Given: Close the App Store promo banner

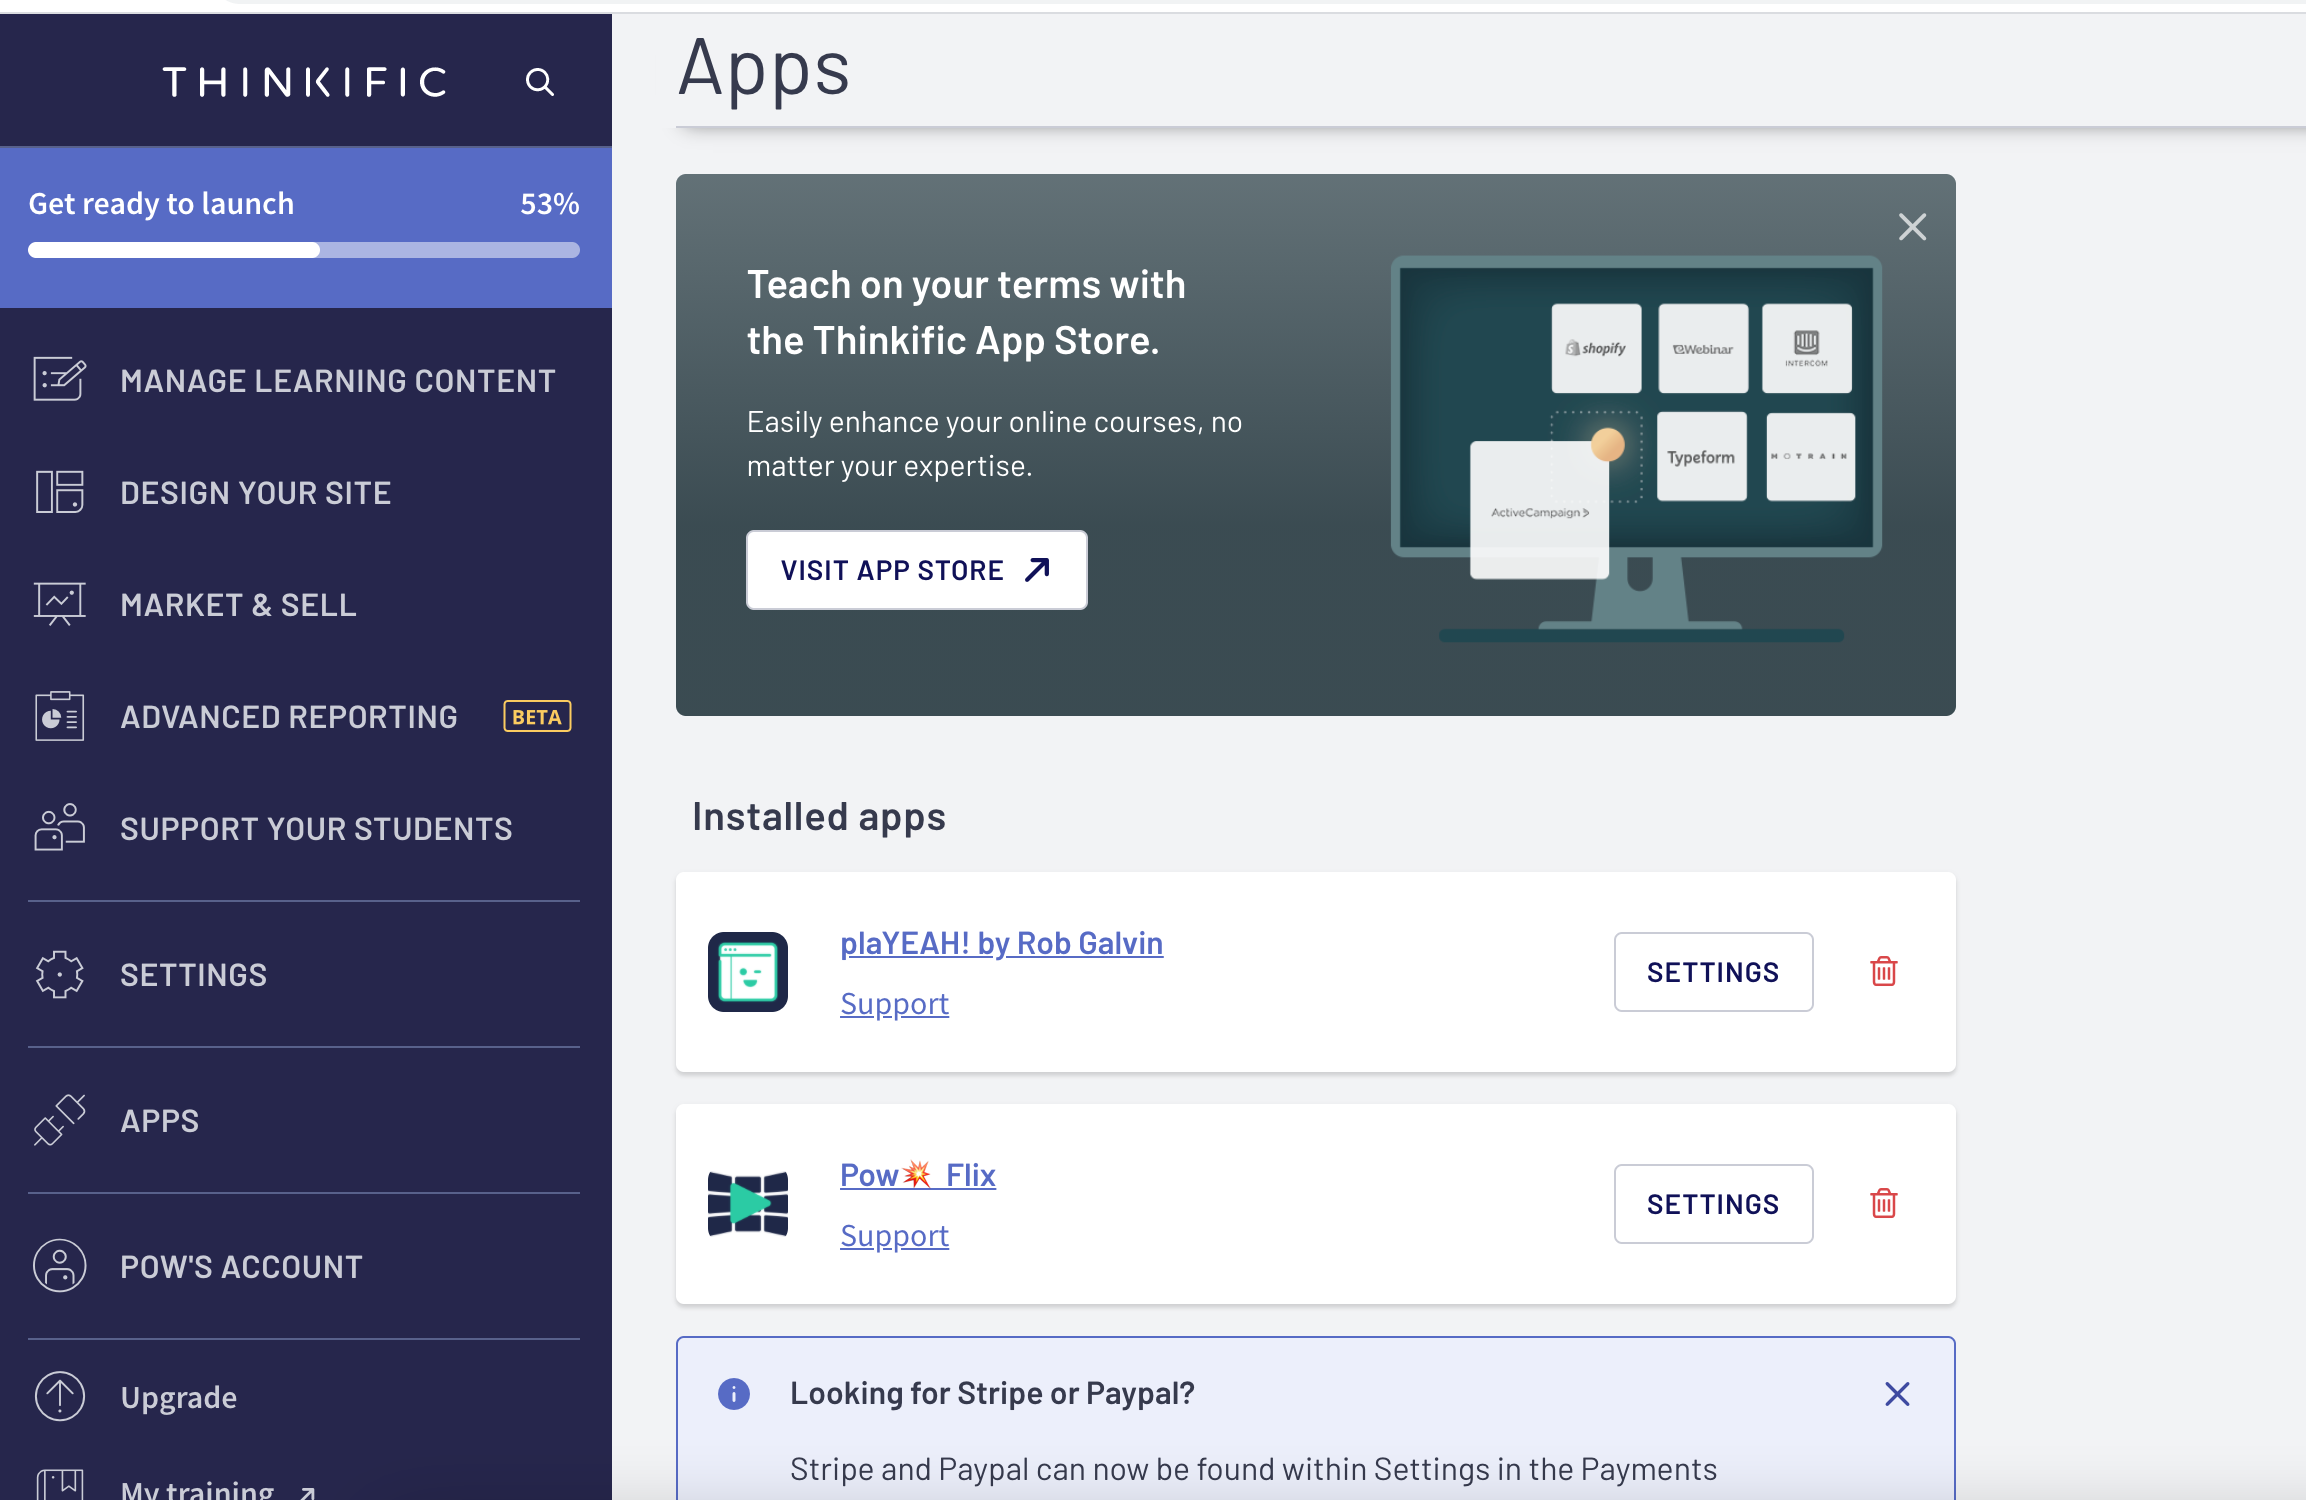Looking at the screenshot, I should pos(1912,227).
